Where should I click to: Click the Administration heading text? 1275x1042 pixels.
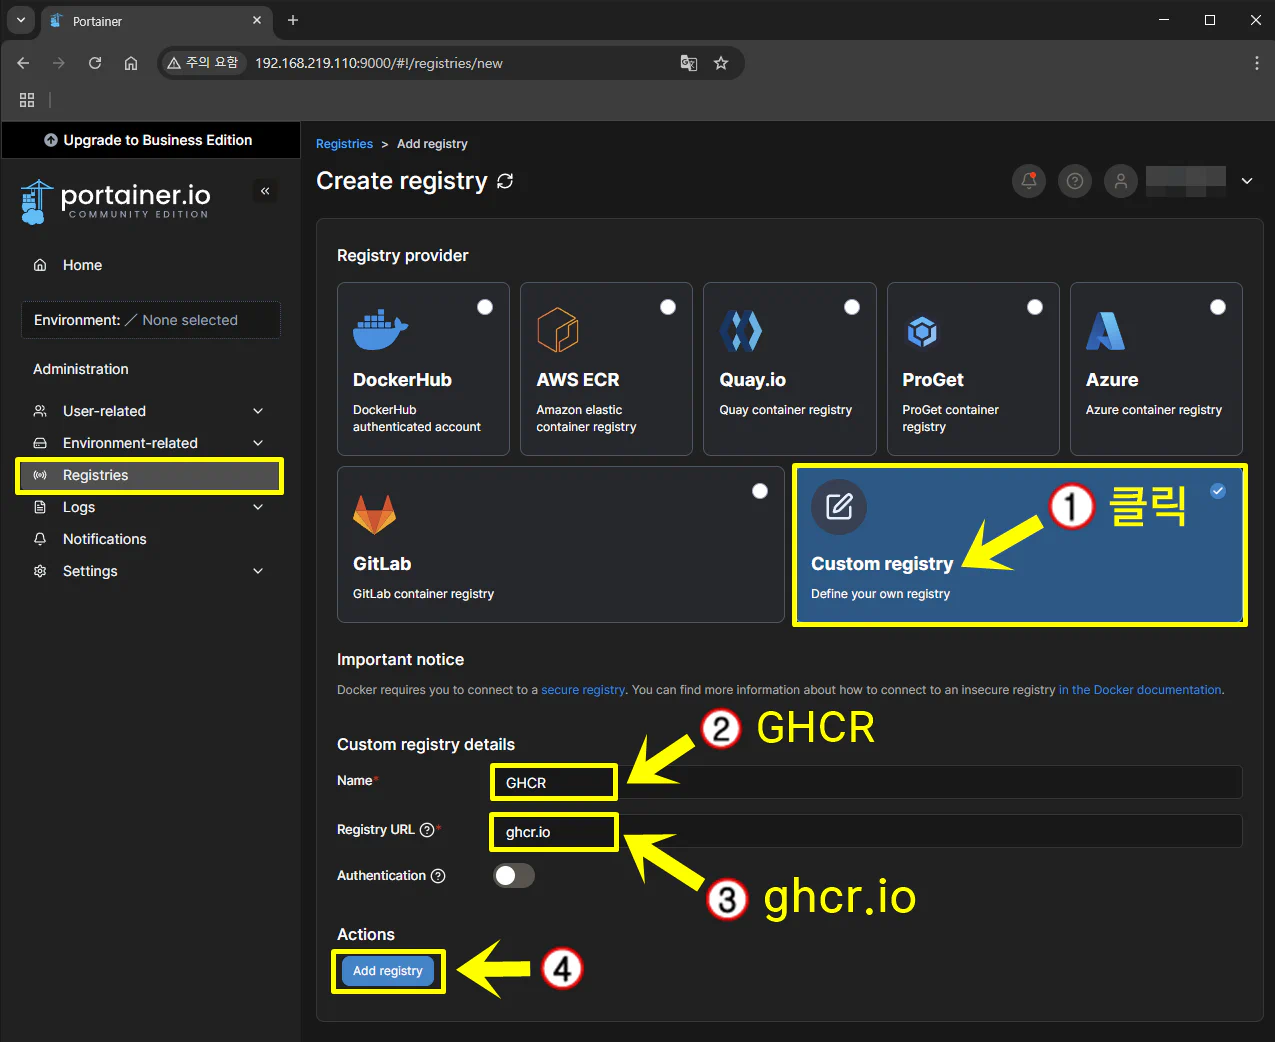pos(81,369)
